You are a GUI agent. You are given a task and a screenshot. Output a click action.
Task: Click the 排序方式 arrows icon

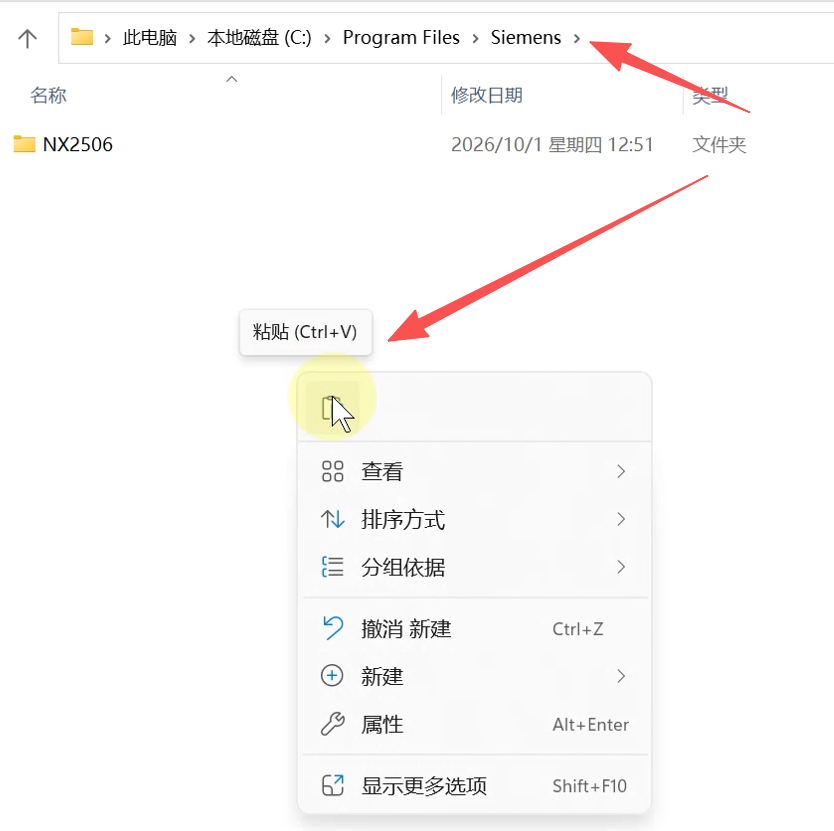tap(332, 519)
